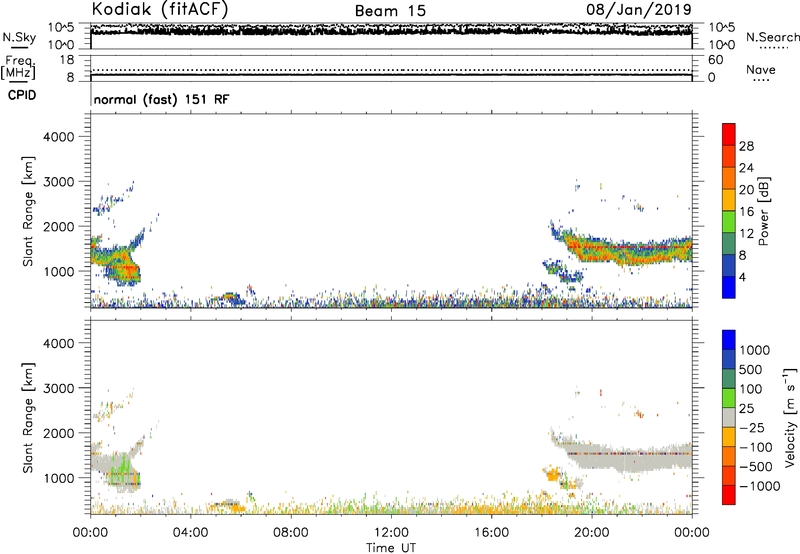The height and width of the screenshot is (554, 800).
Task: Click the '60' Nave axis tick
Action: [x=715, y=60]
